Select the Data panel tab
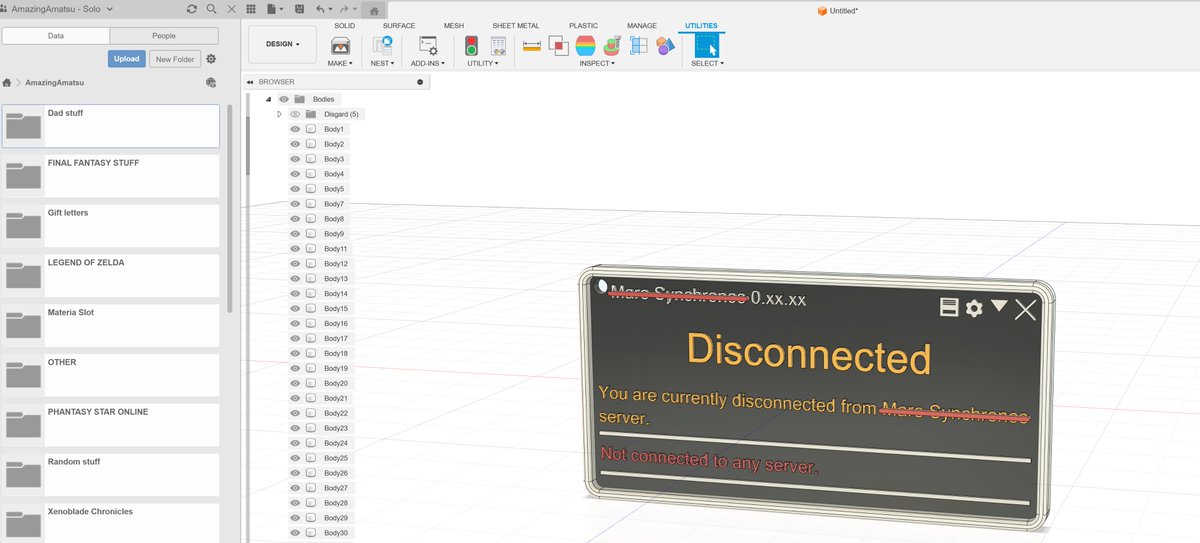 pyautogui.click(x=57, y=35)
